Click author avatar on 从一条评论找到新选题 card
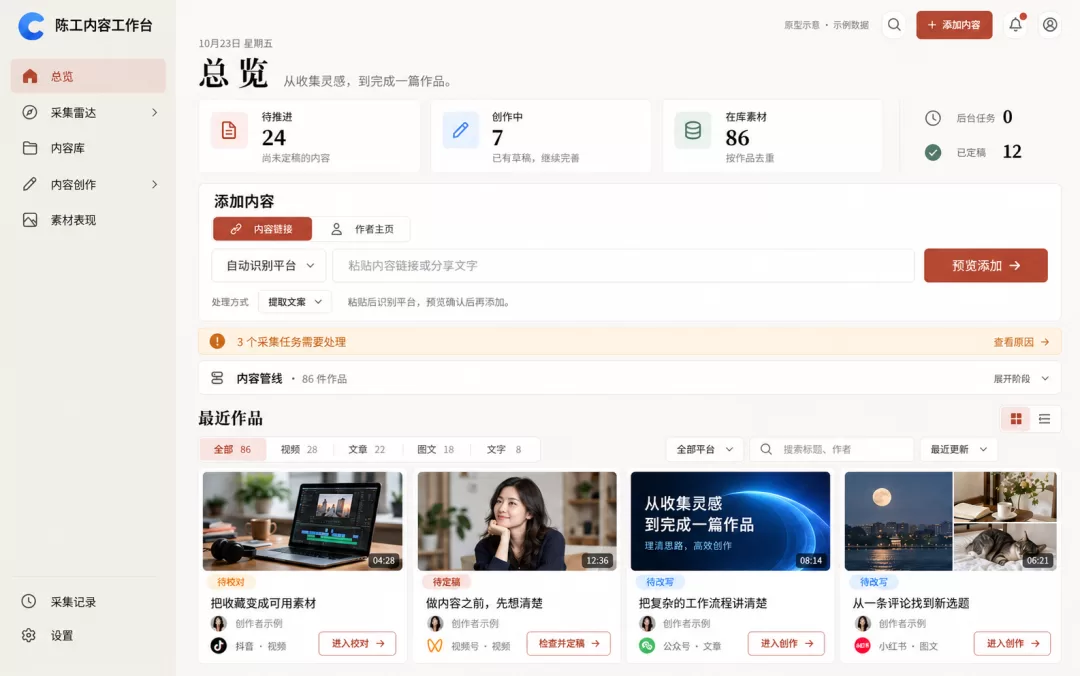 tap(862, 623)
